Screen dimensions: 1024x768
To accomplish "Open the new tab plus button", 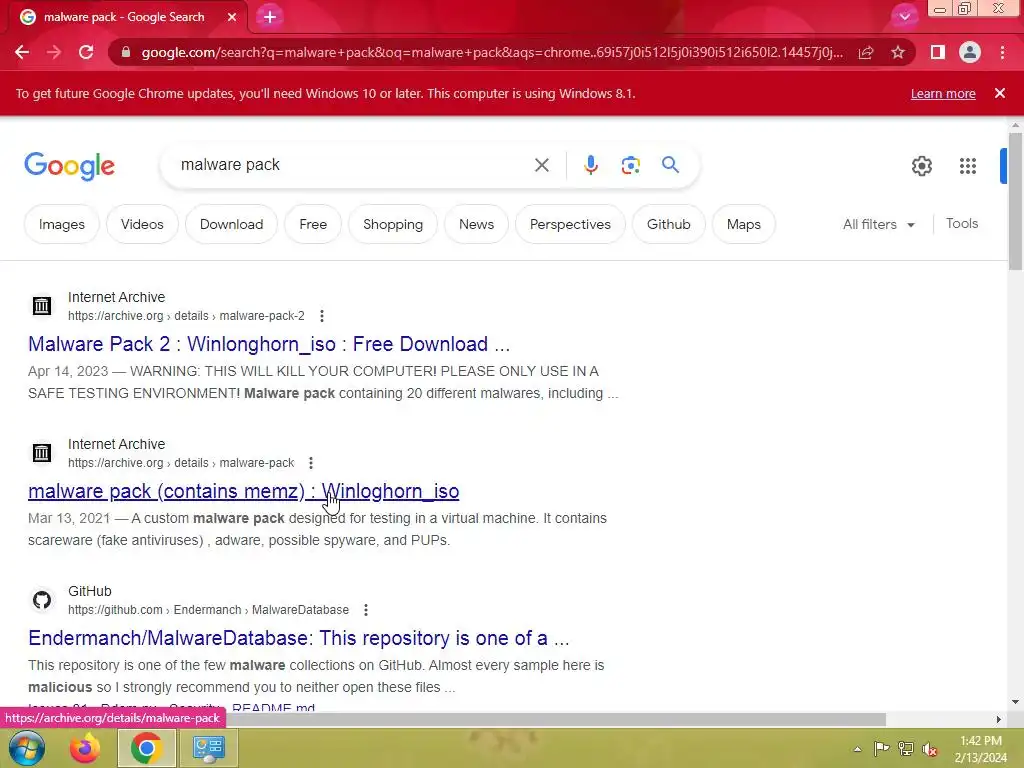I will point(270,17).
